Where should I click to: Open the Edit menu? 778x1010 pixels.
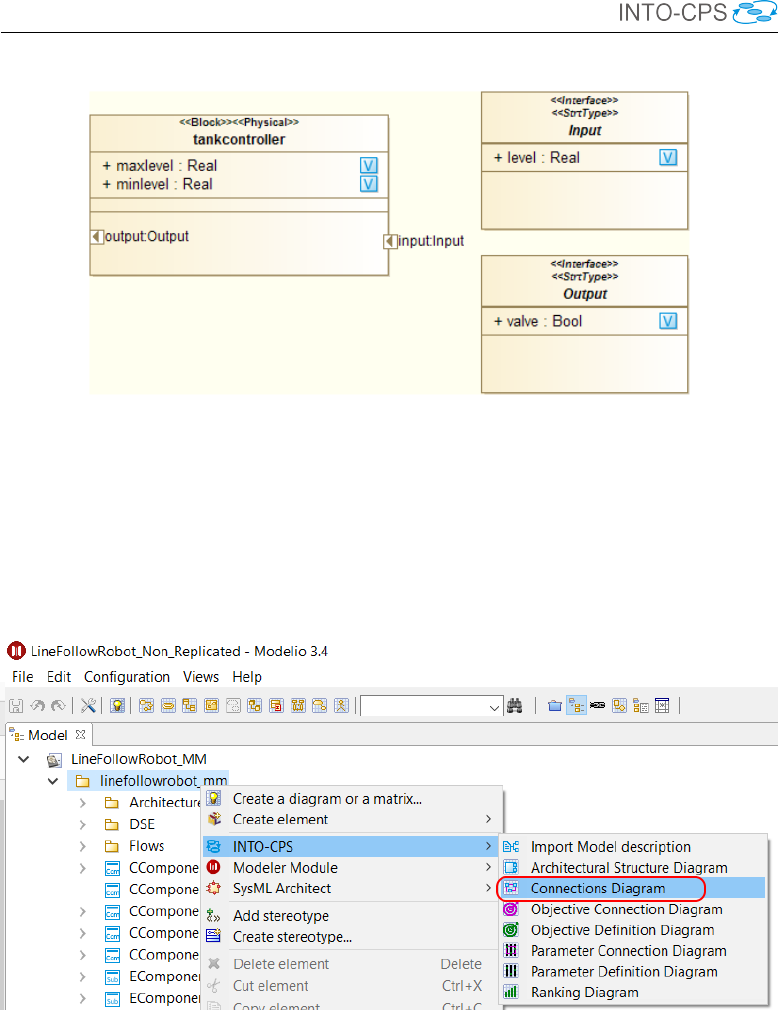[x=59, y=676]
